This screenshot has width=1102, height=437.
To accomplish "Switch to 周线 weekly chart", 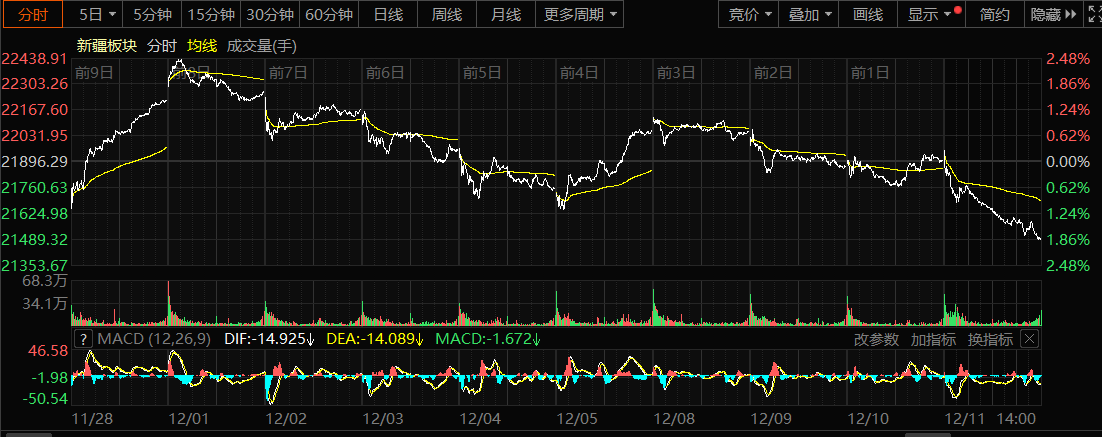I will tap(447, 14).
